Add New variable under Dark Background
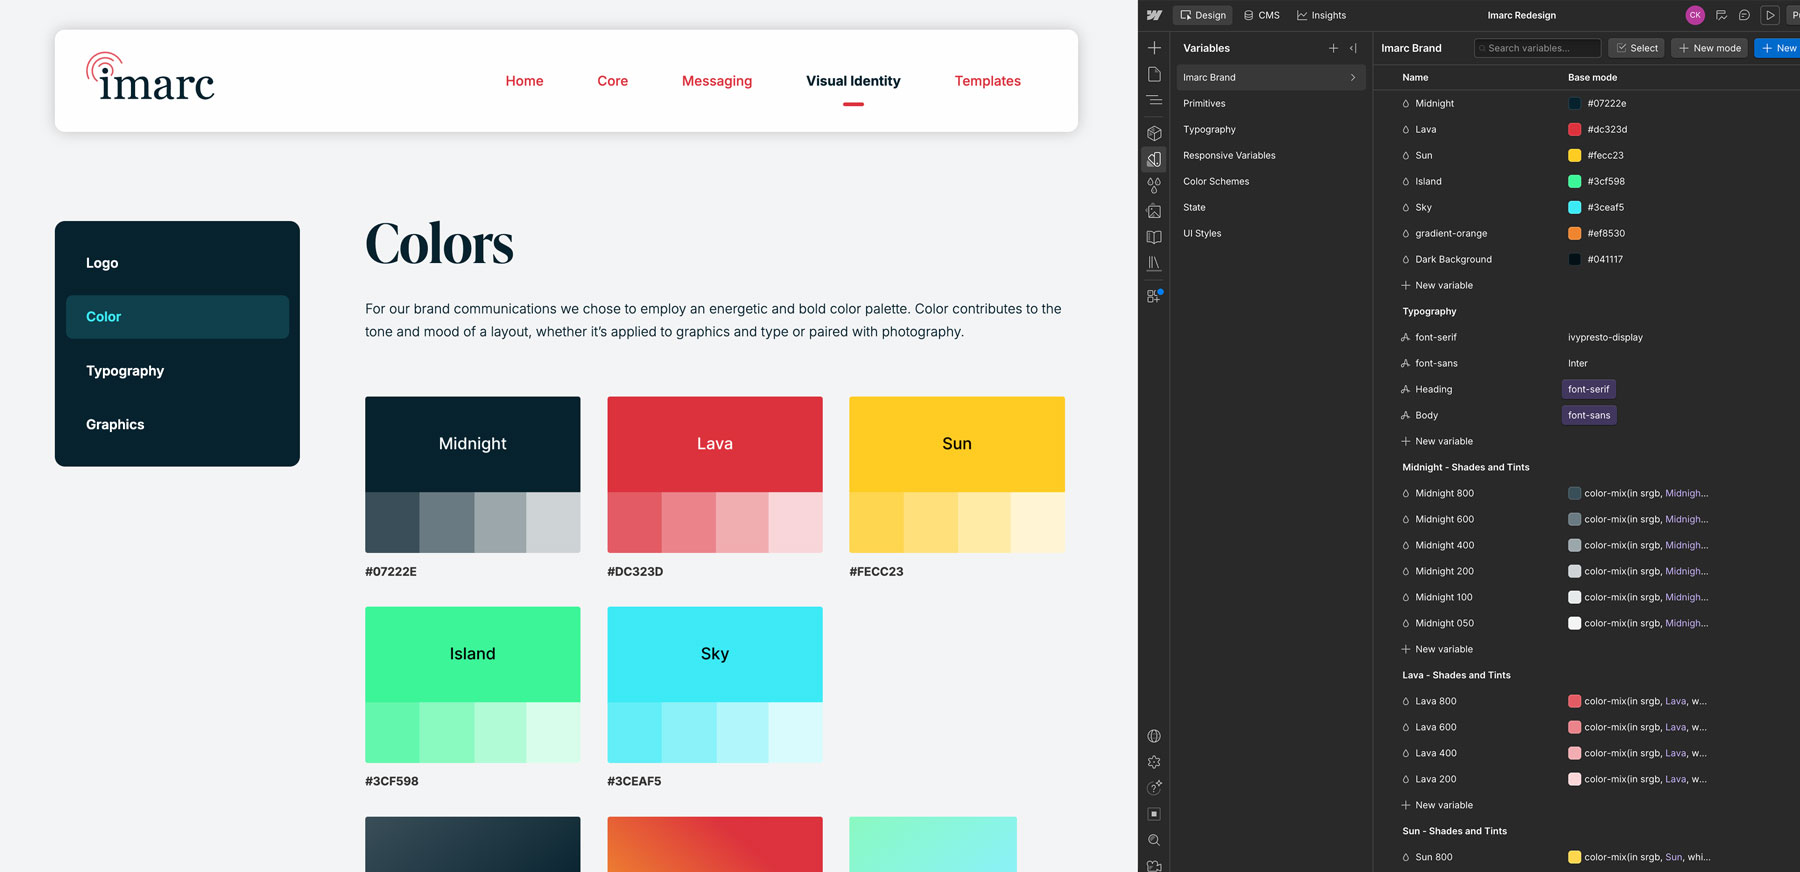The height and width of the screenshot is (872, 1800). click(1437, 285)
